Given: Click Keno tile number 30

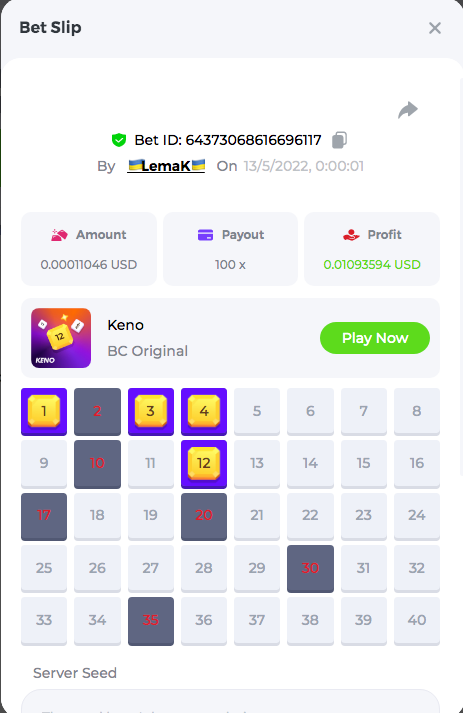Looking at the screenshot, I should click(310, 568).
